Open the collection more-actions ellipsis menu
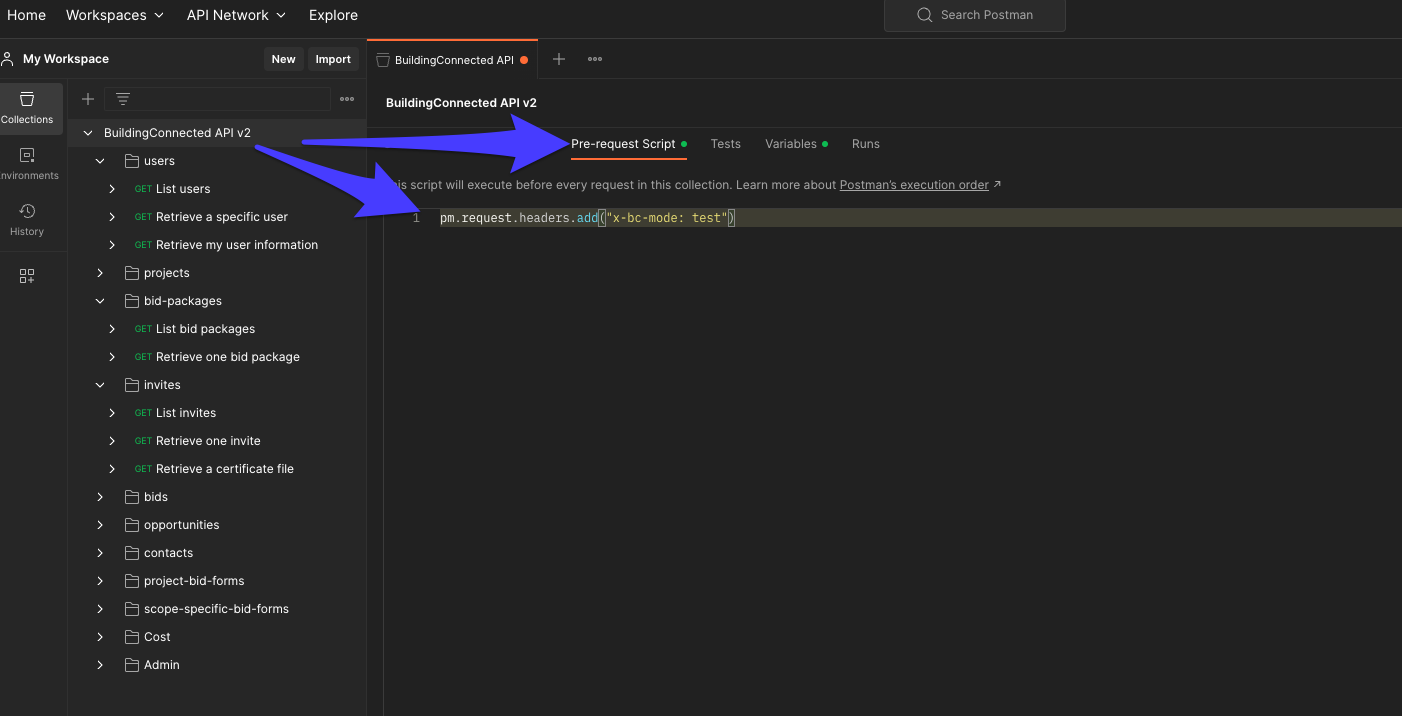 pyautogui.click(x=346, y=99)
